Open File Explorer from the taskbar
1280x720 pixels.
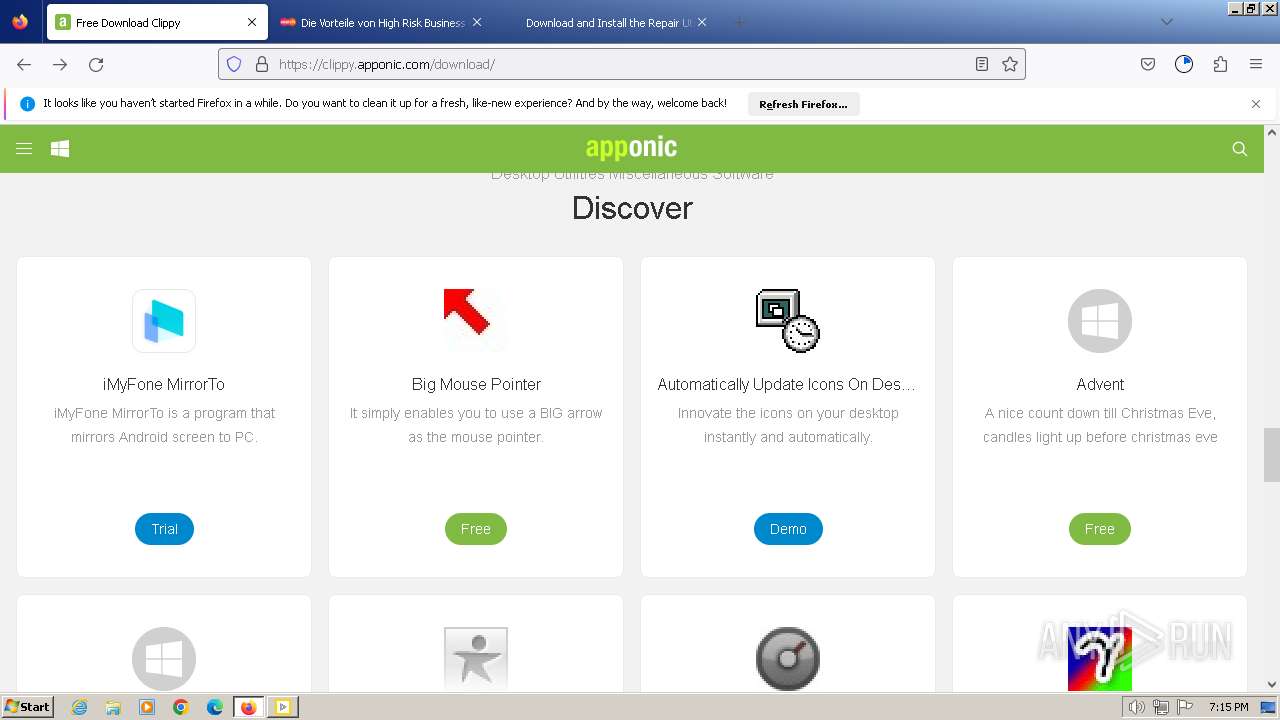[x=113, y=707]
